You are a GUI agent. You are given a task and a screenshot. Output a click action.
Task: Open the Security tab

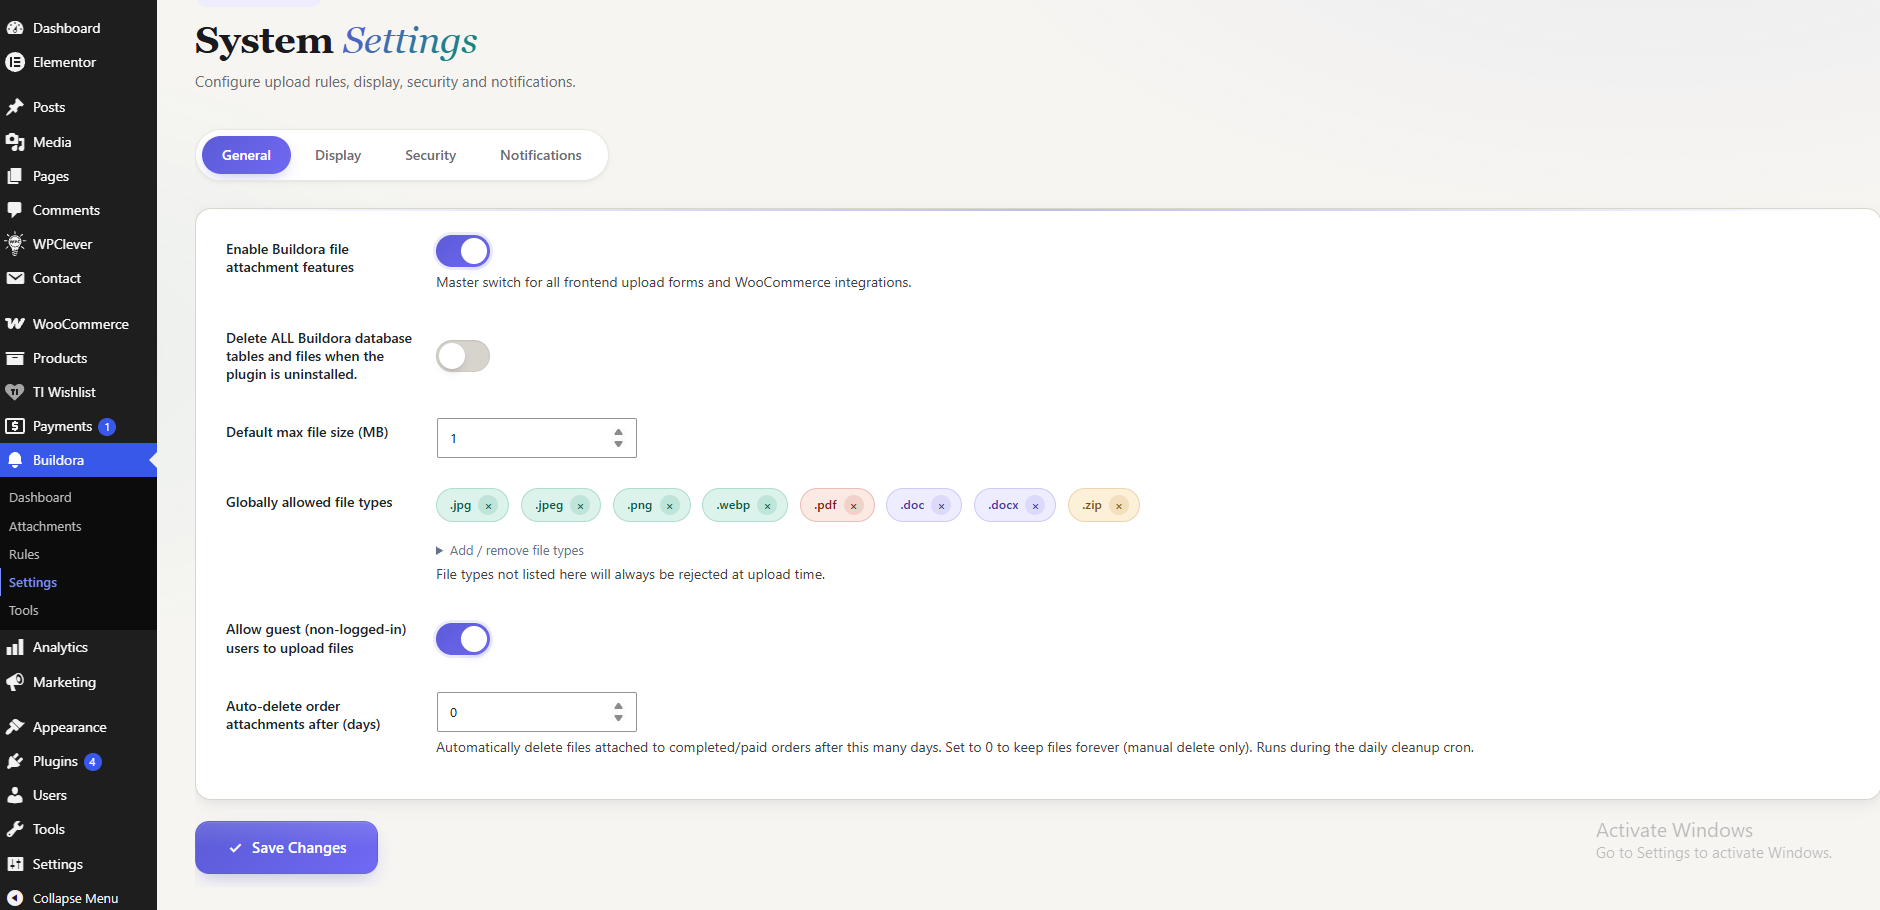430,155
